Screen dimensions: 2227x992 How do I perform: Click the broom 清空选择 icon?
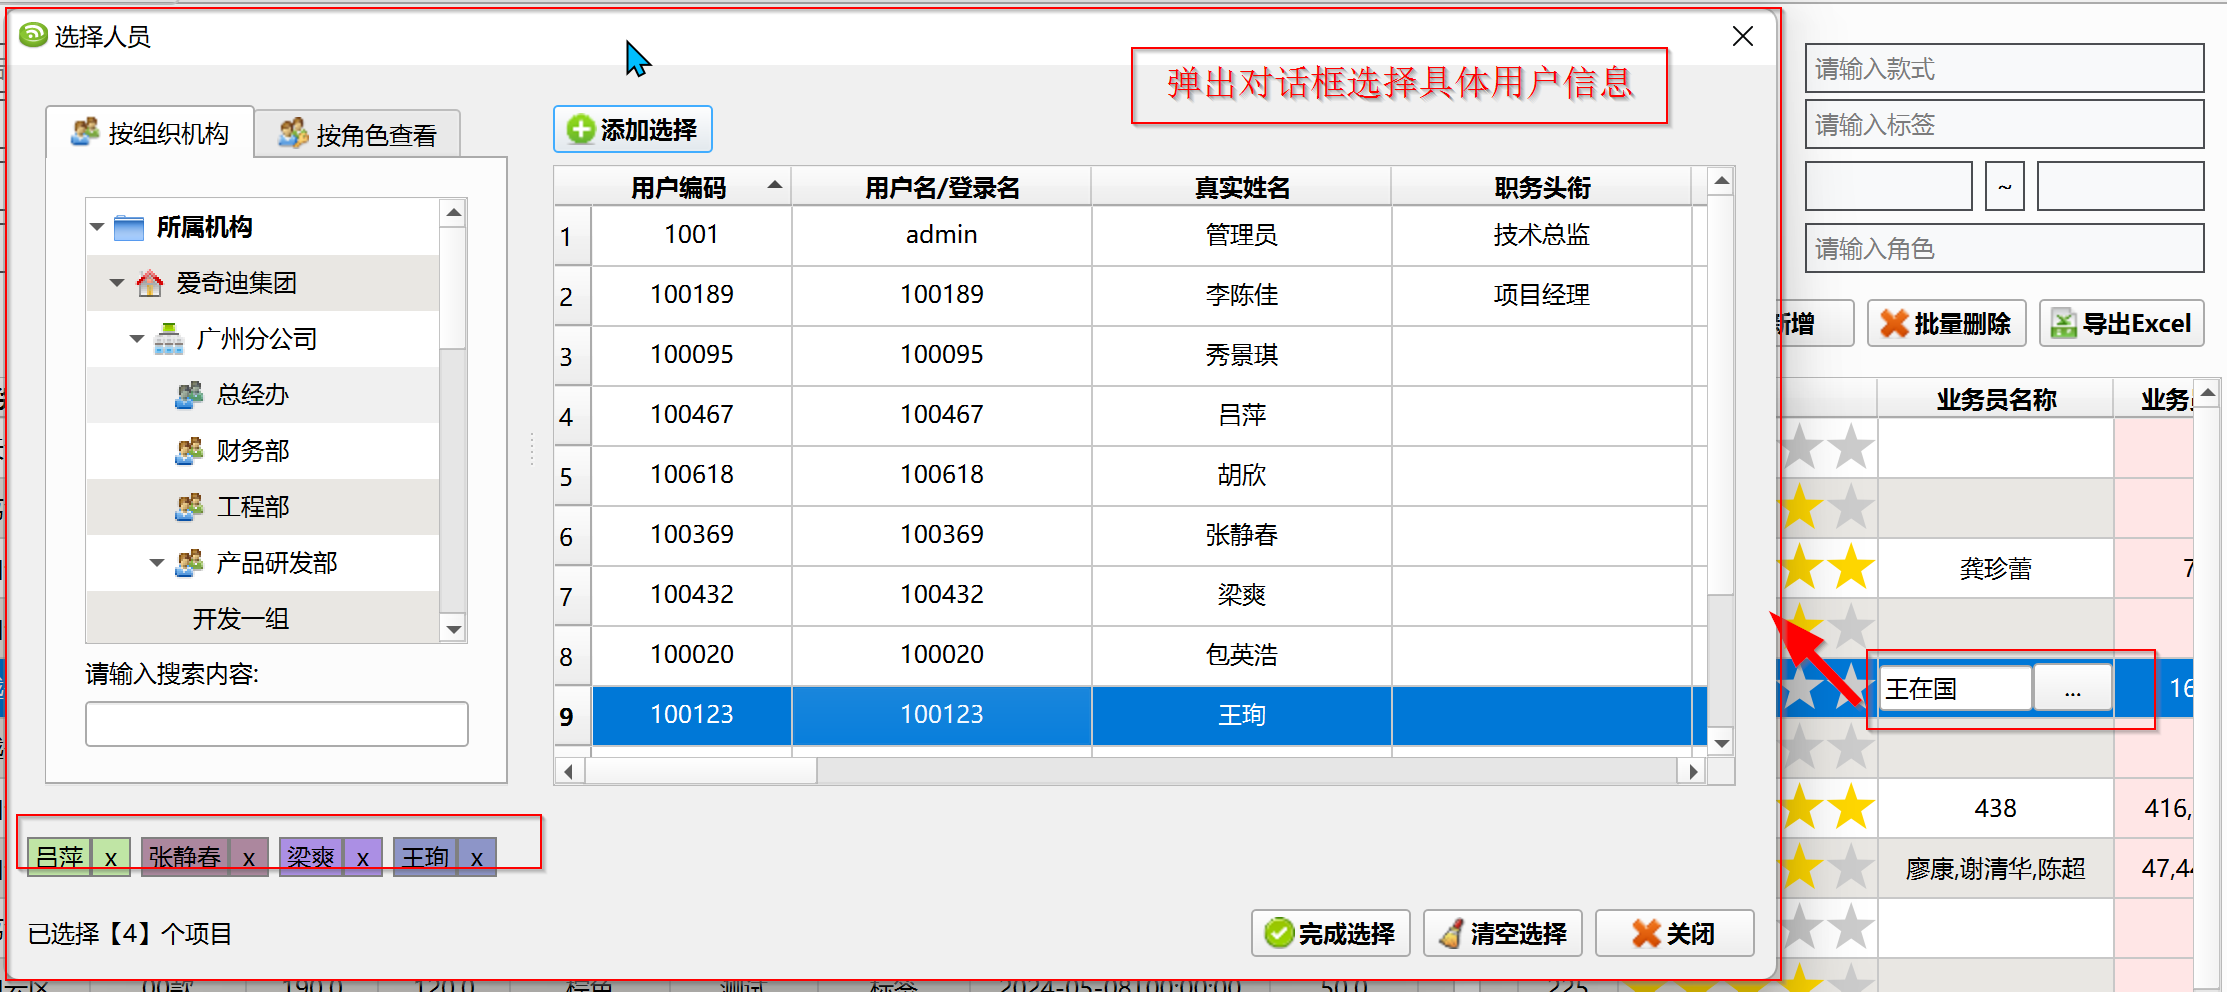pos(1451,933)
